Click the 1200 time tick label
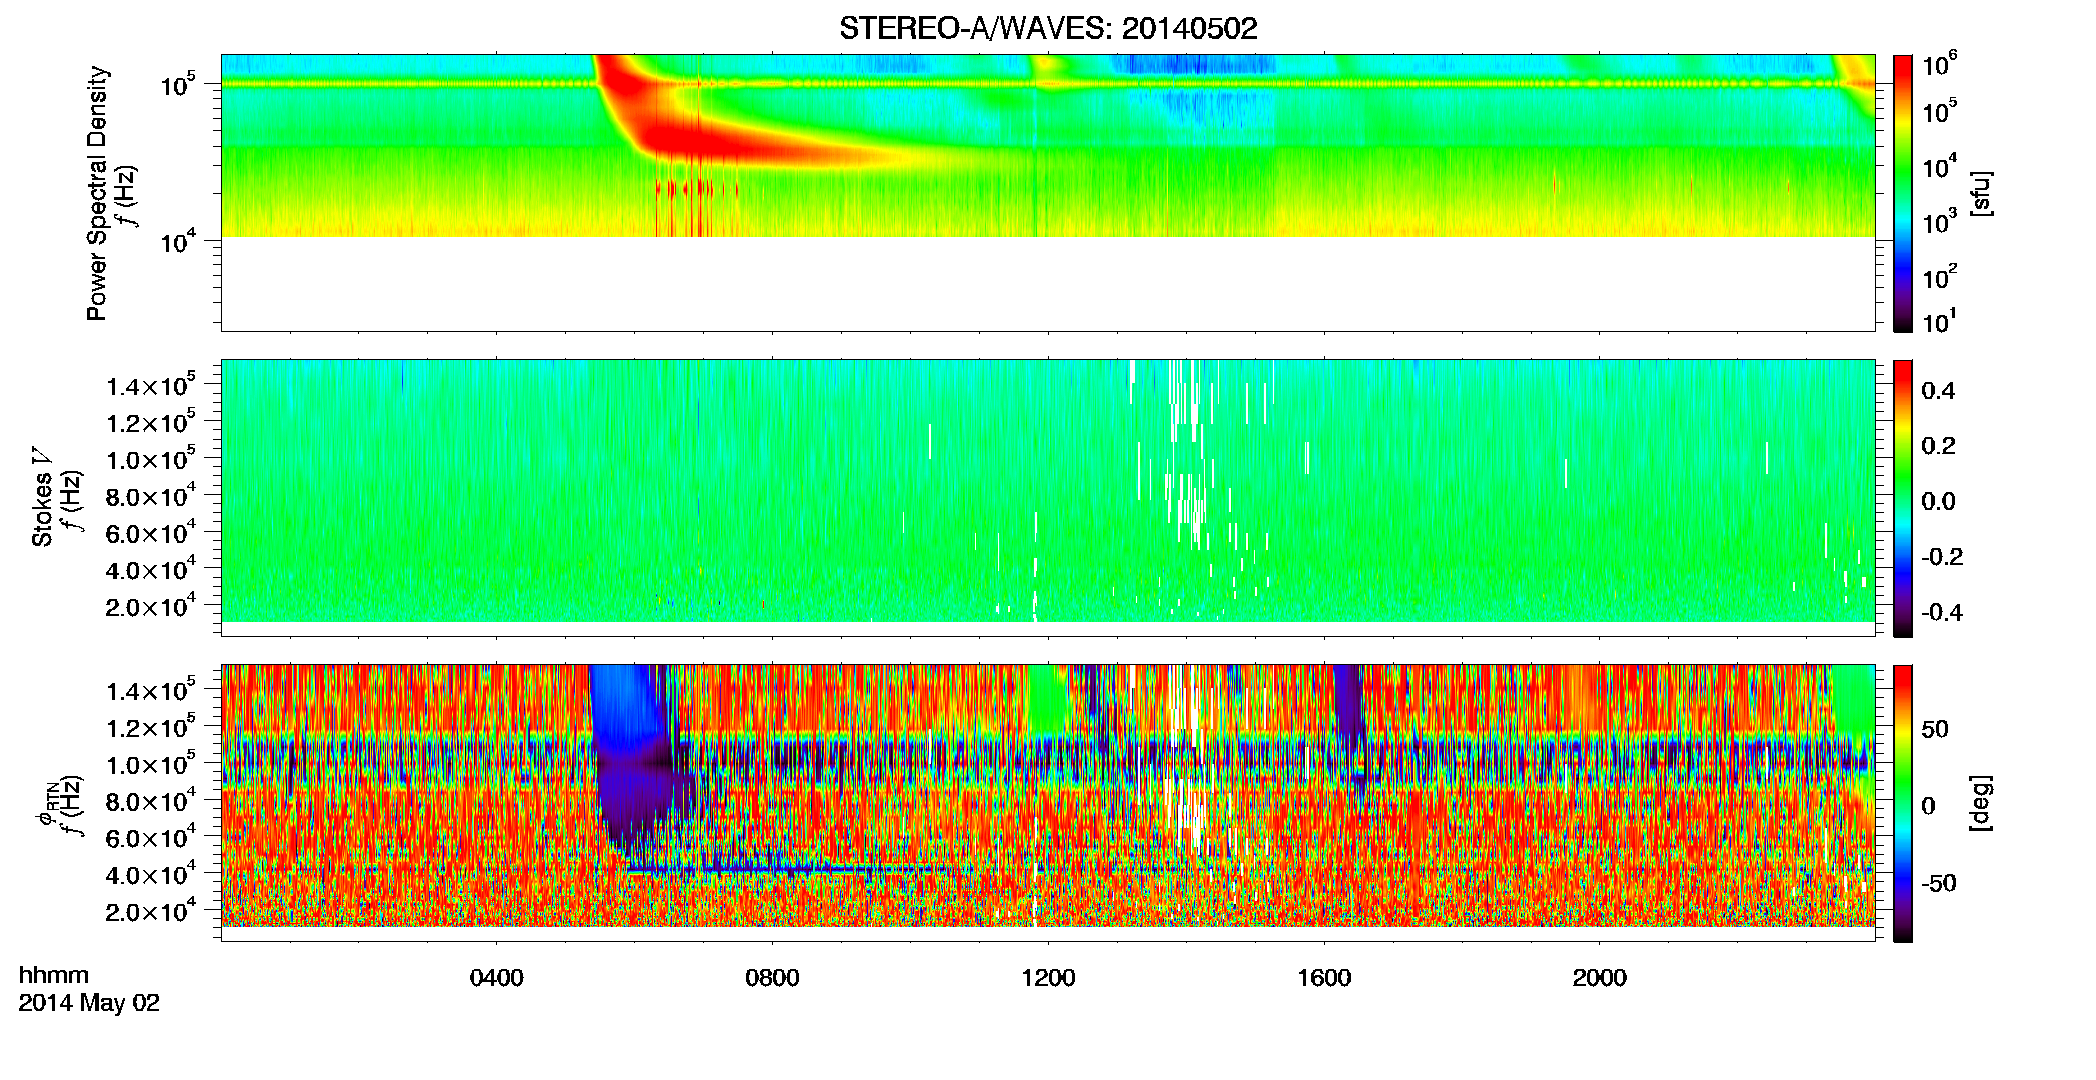2096x1080 pixels. click(1048, 978)
